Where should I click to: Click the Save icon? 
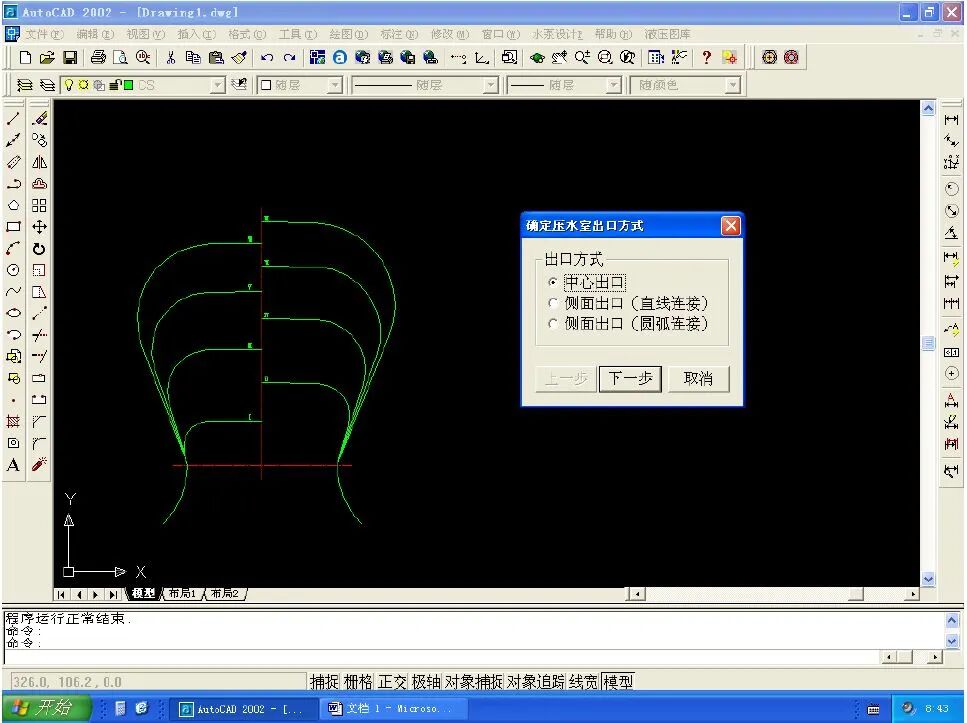[x=70, y=57]
